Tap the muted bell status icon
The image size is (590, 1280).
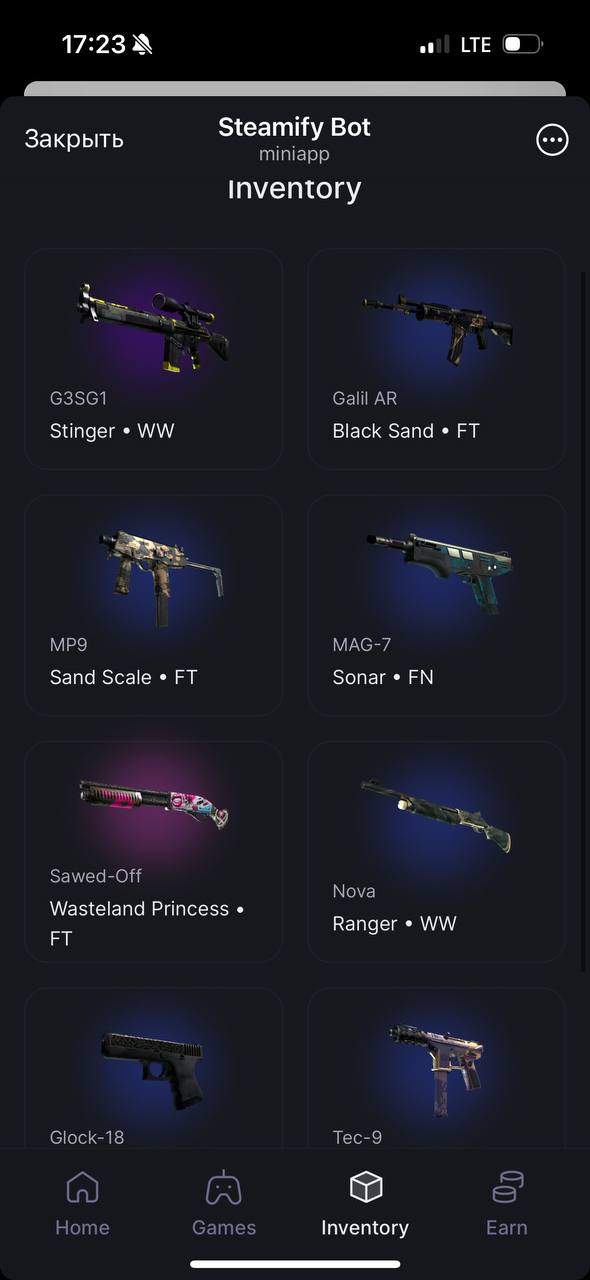(142, 44)
